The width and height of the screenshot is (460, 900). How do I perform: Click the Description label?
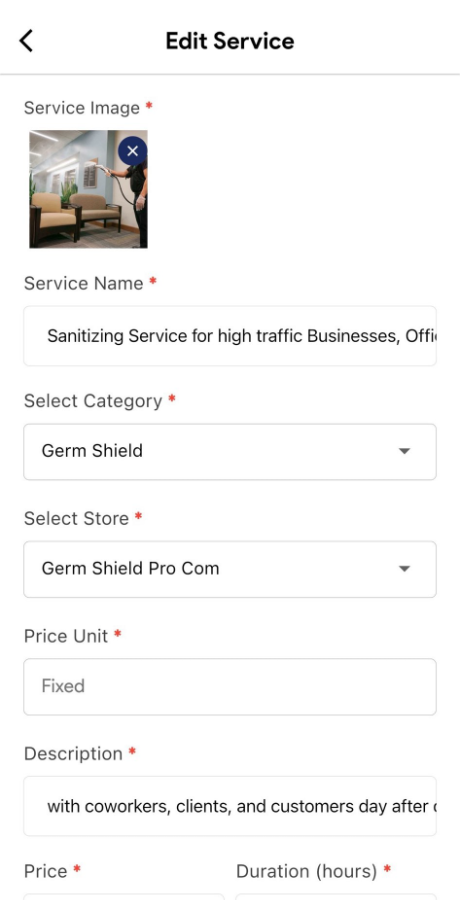coord(73,754)
